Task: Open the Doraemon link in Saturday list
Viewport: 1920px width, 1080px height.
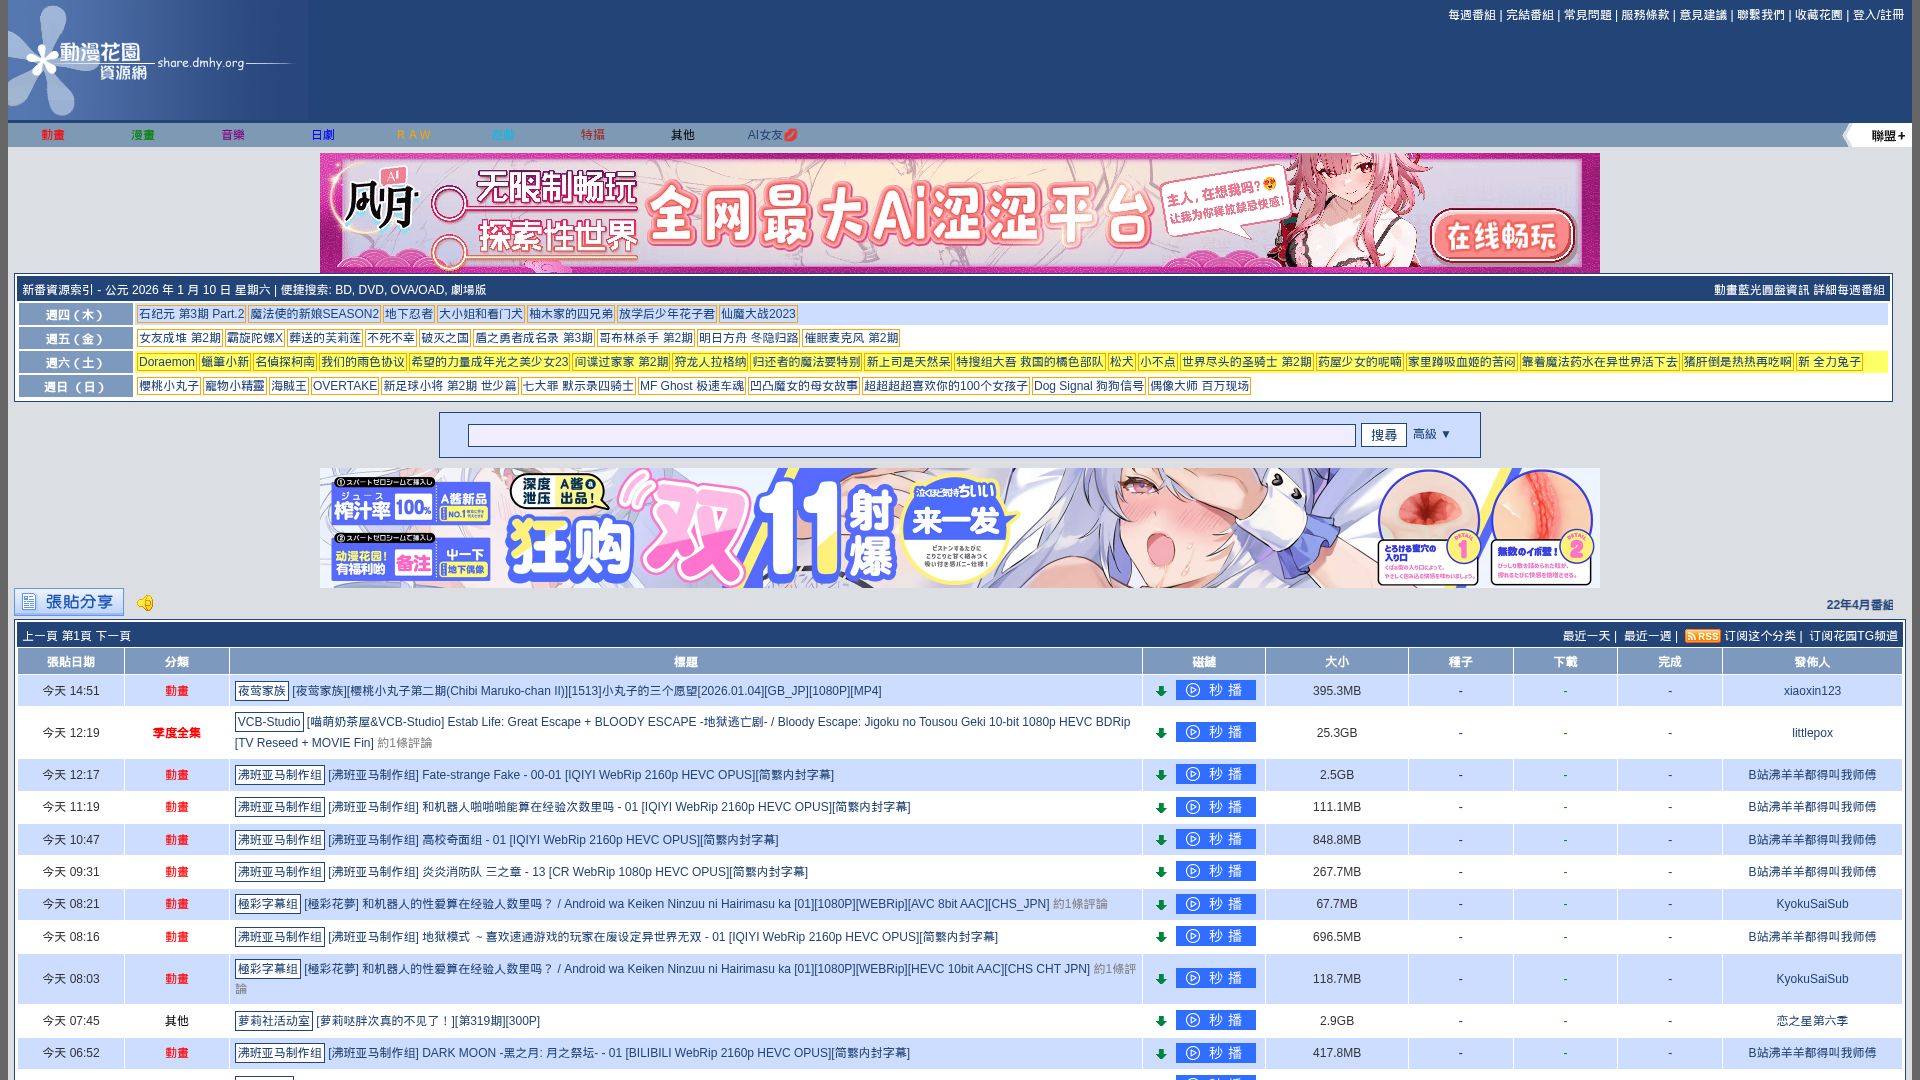Action: click(x=166, y=362)
